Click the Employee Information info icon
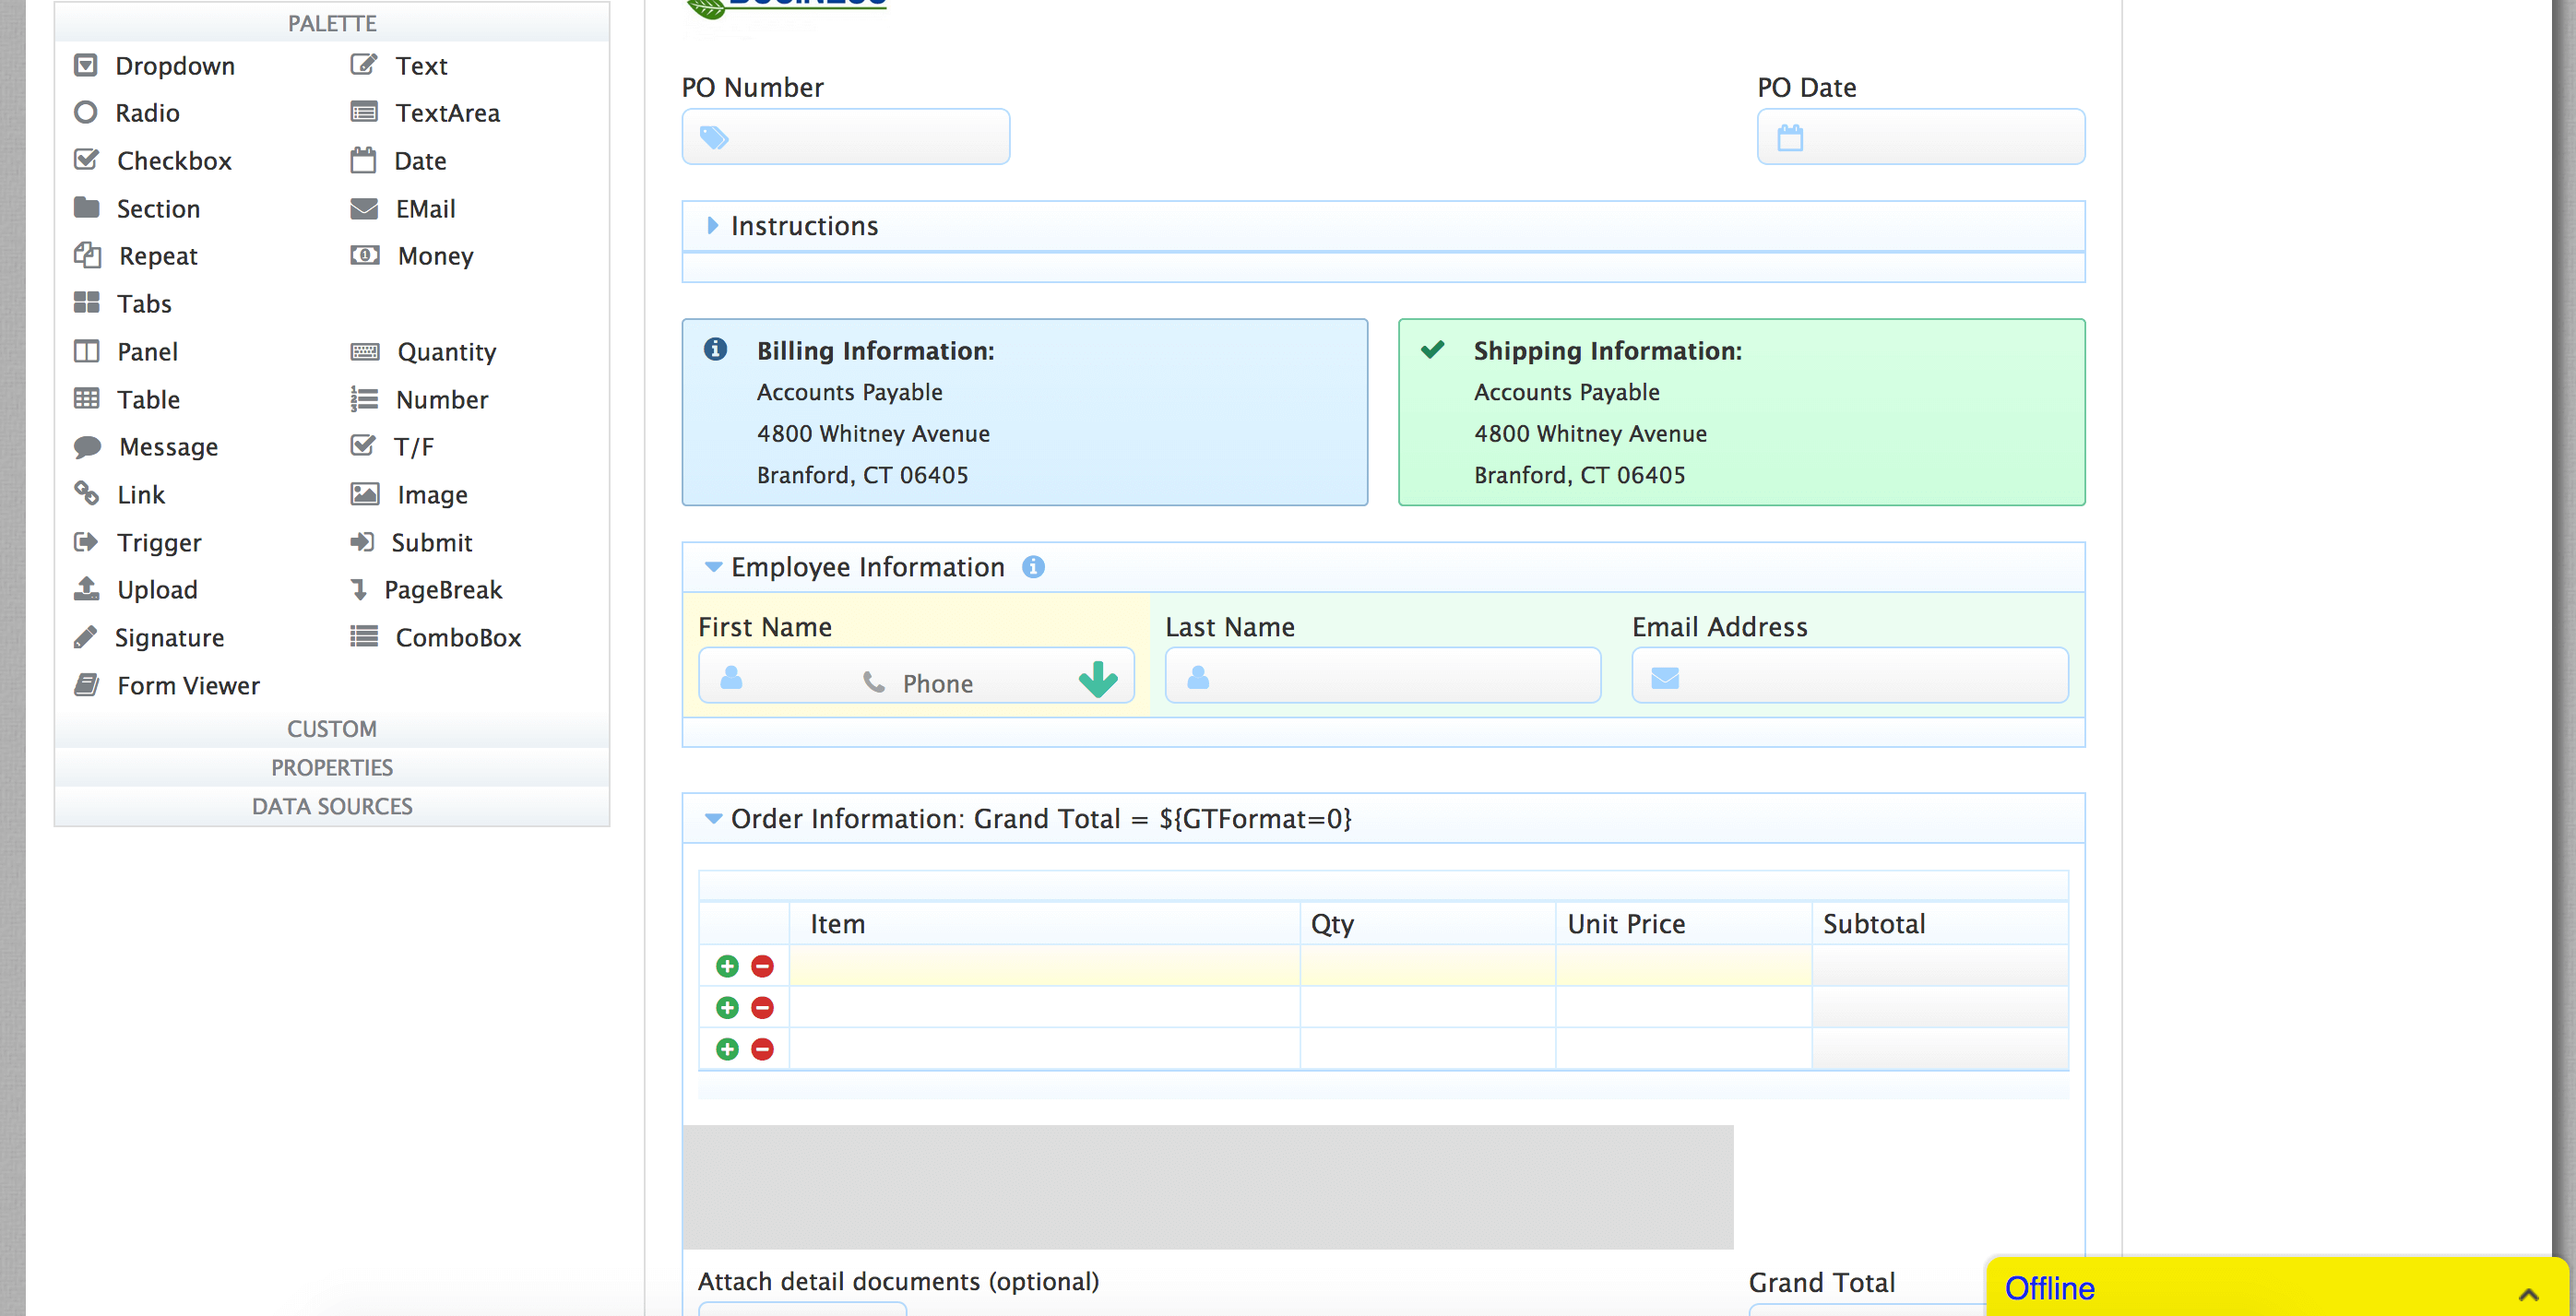The image size is (2576, 1316). point(1033,567)
